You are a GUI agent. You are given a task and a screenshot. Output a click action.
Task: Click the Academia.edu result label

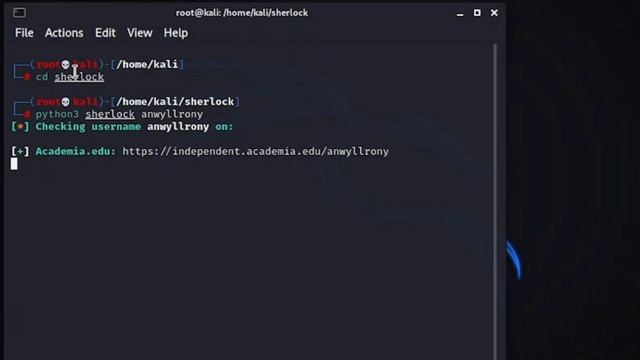click(75, 151)
